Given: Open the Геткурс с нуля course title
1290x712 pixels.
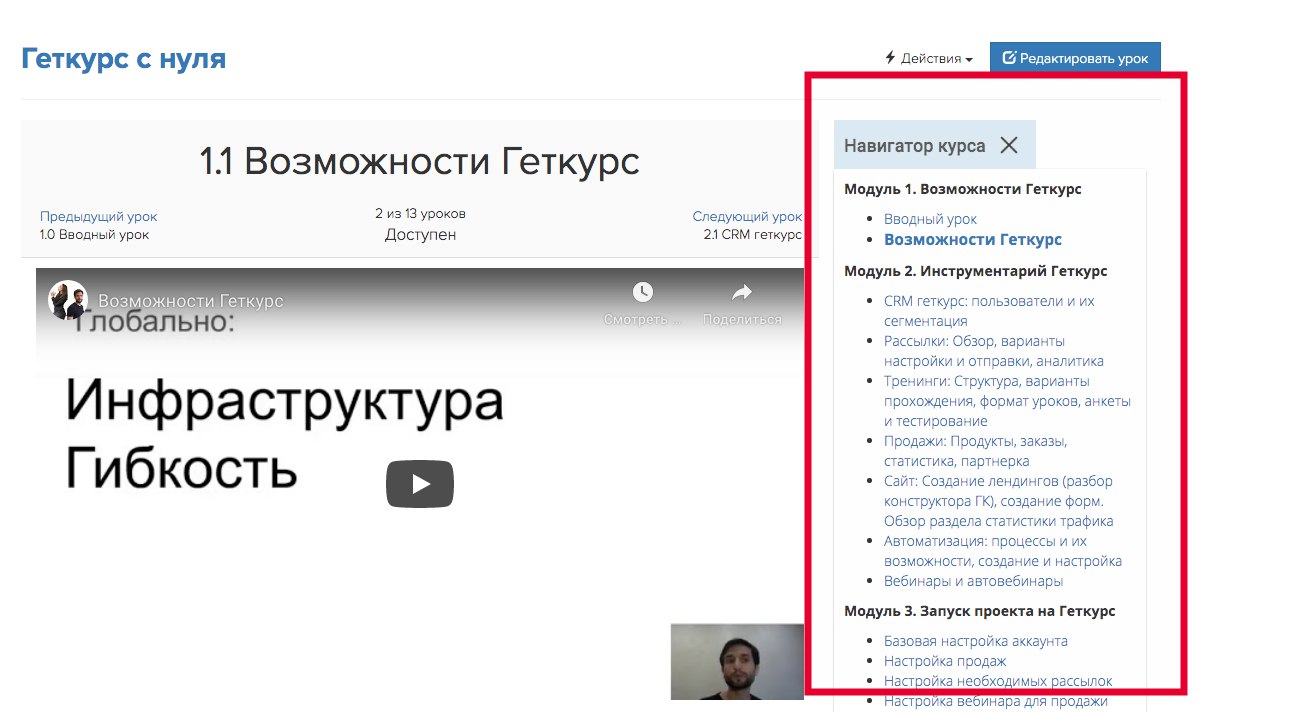Looking at the screenshot, I should [124, 58].
